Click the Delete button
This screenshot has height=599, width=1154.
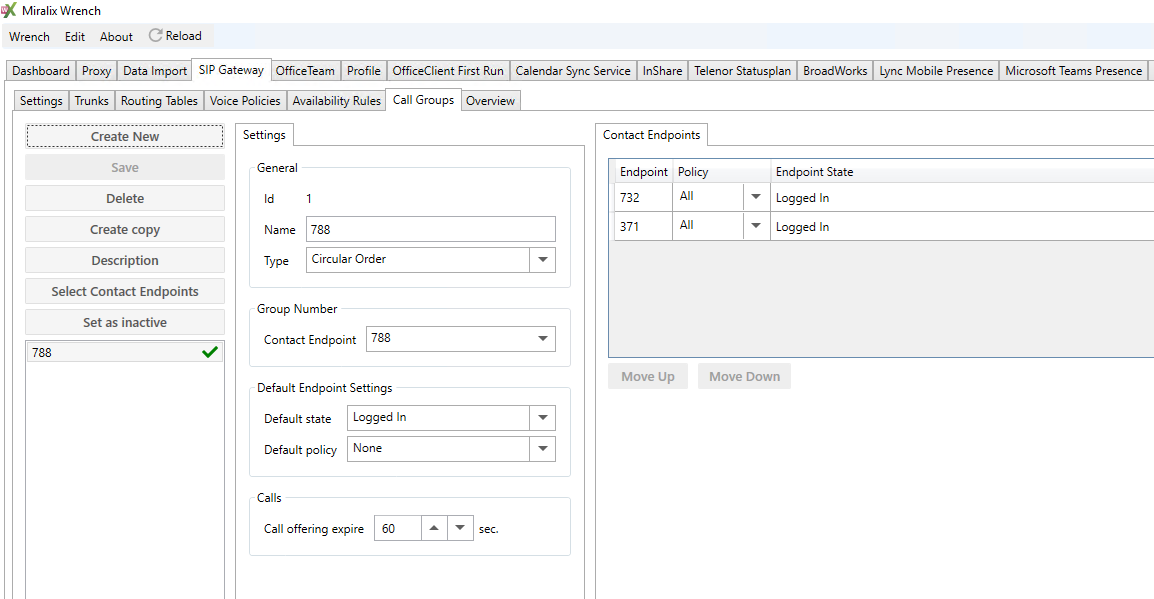125,199
